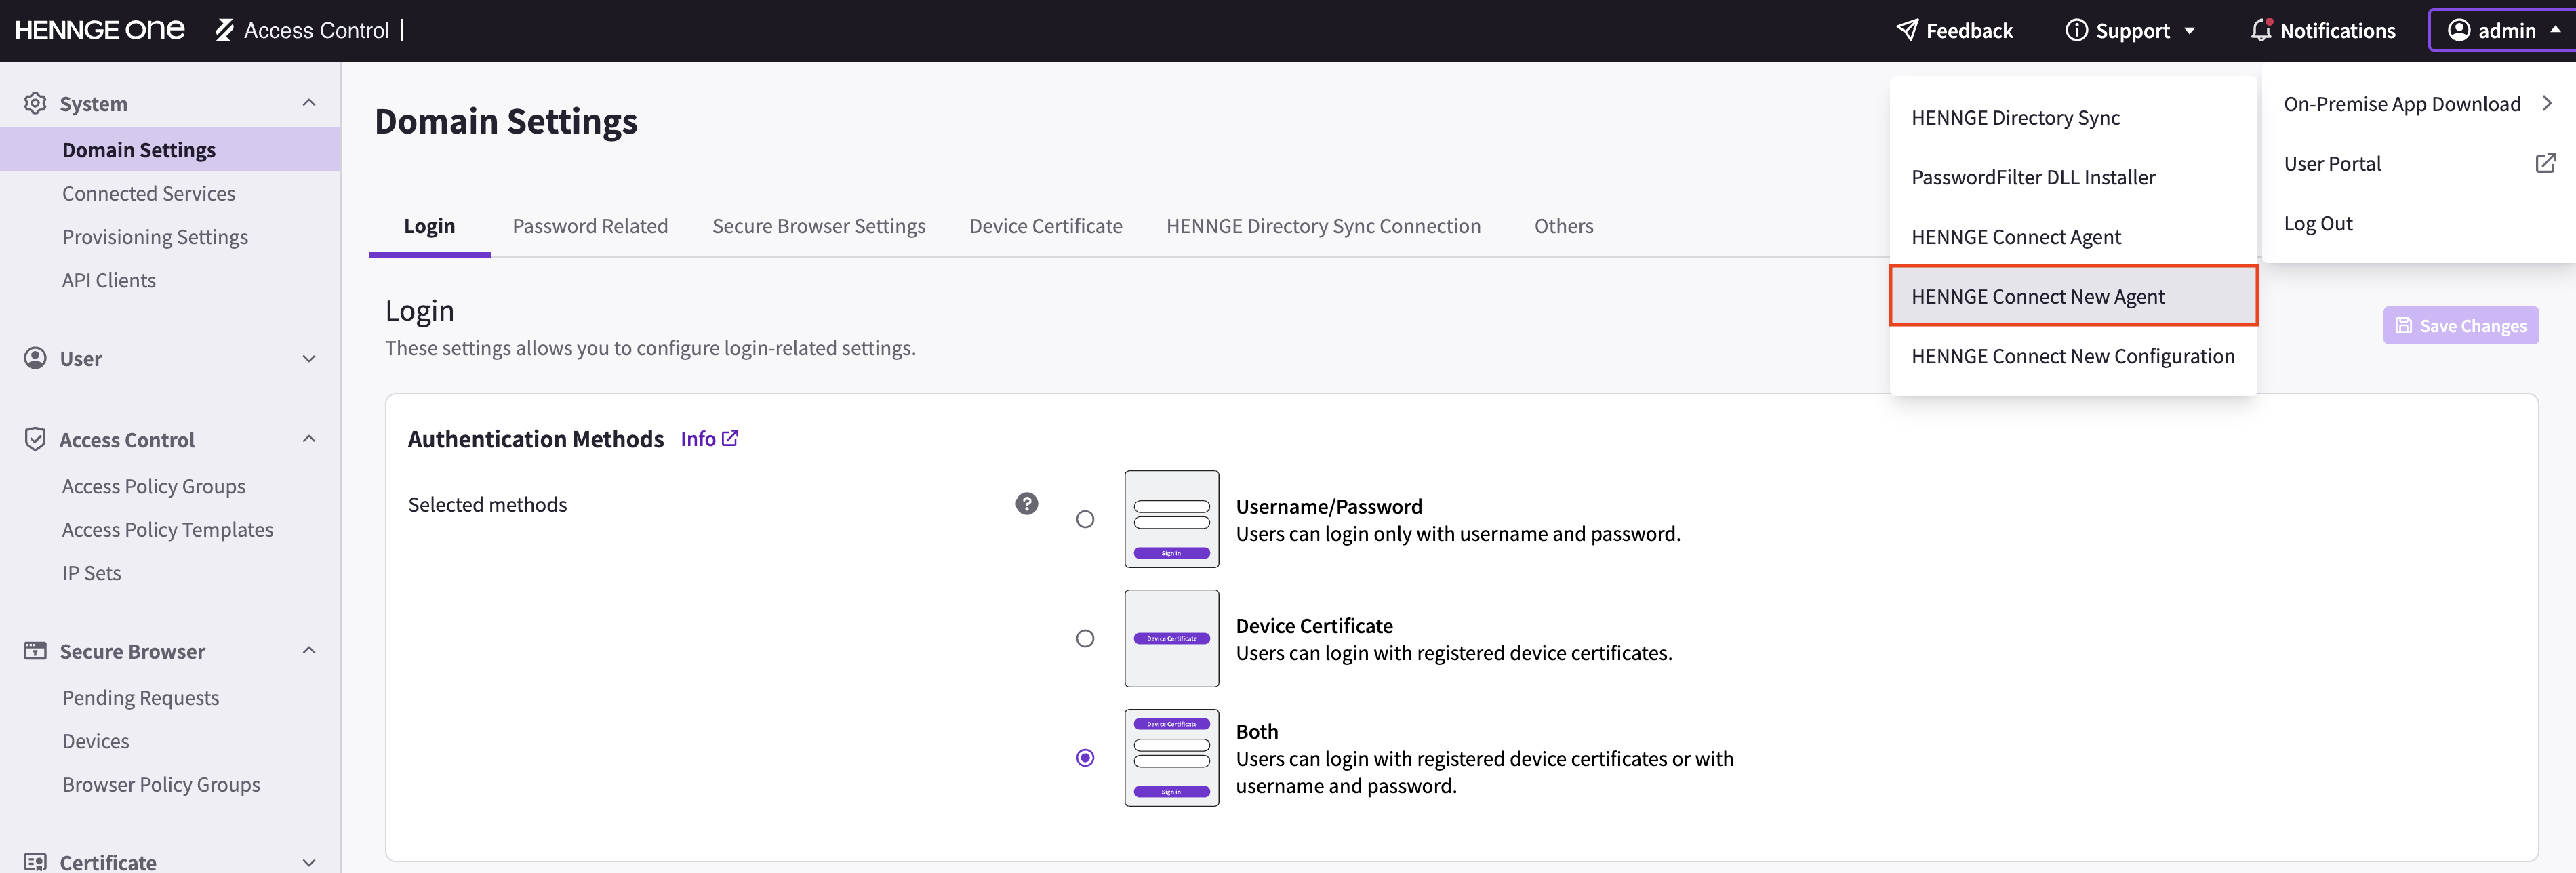The image size is (2576, 873).
Task: Select On-Premise App Download menu item
Action: (2418, 104)
